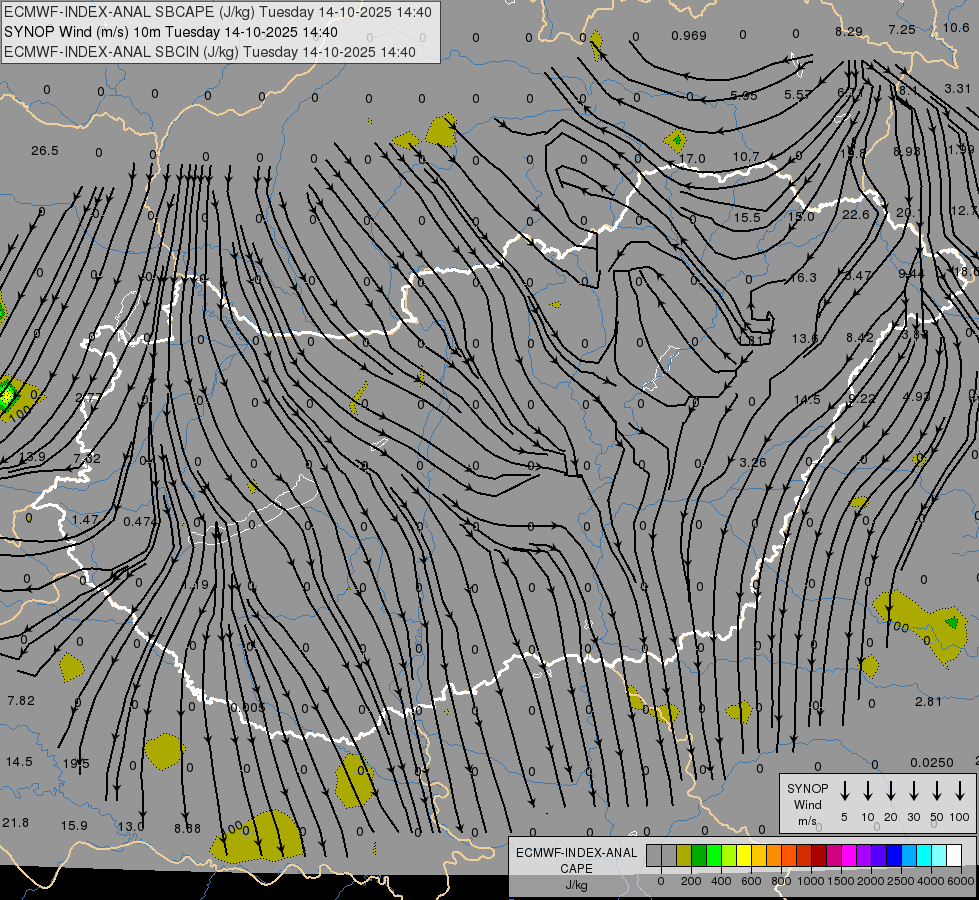
Task: Click the 100 m/s wind arrow in legend
Action: [x=960, y=791]
